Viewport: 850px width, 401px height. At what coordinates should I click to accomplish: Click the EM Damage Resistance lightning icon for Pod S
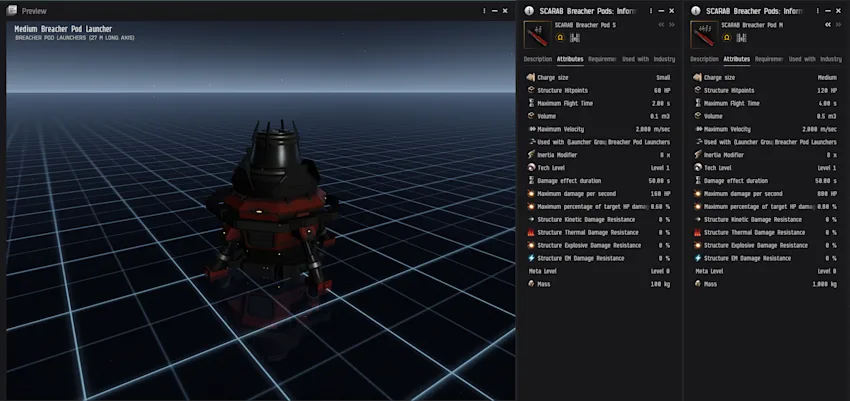pos(531,258)
